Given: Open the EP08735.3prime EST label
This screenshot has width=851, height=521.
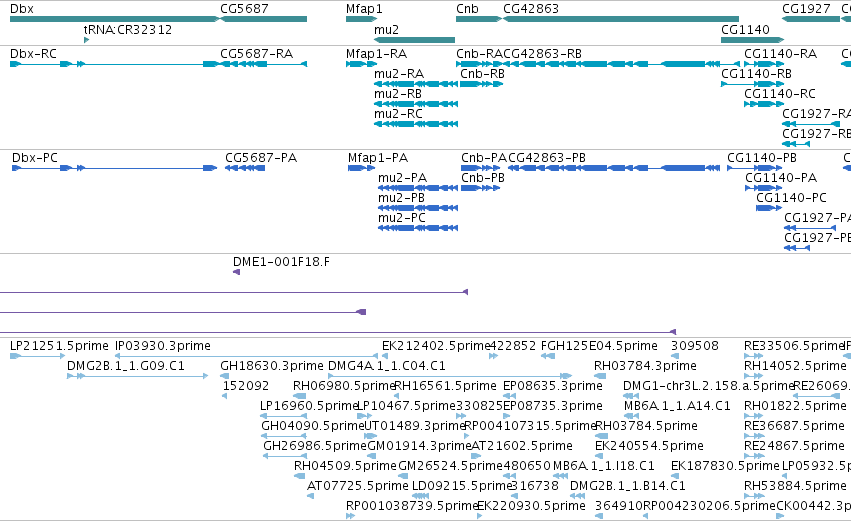Looking at the screenshot, I should pyautogui.click(x=552, y=406).
